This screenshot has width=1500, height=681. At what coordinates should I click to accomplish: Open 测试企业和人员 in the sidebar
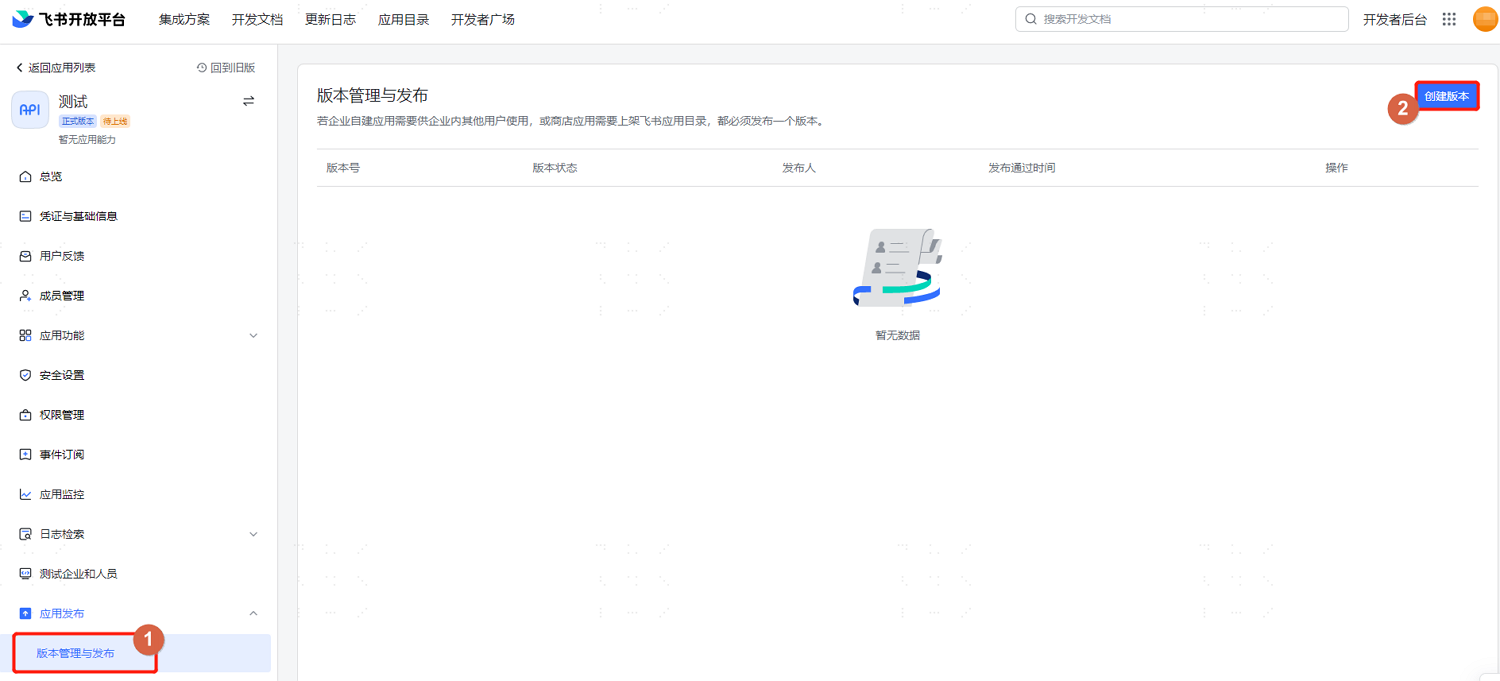(x=78, y=574)
